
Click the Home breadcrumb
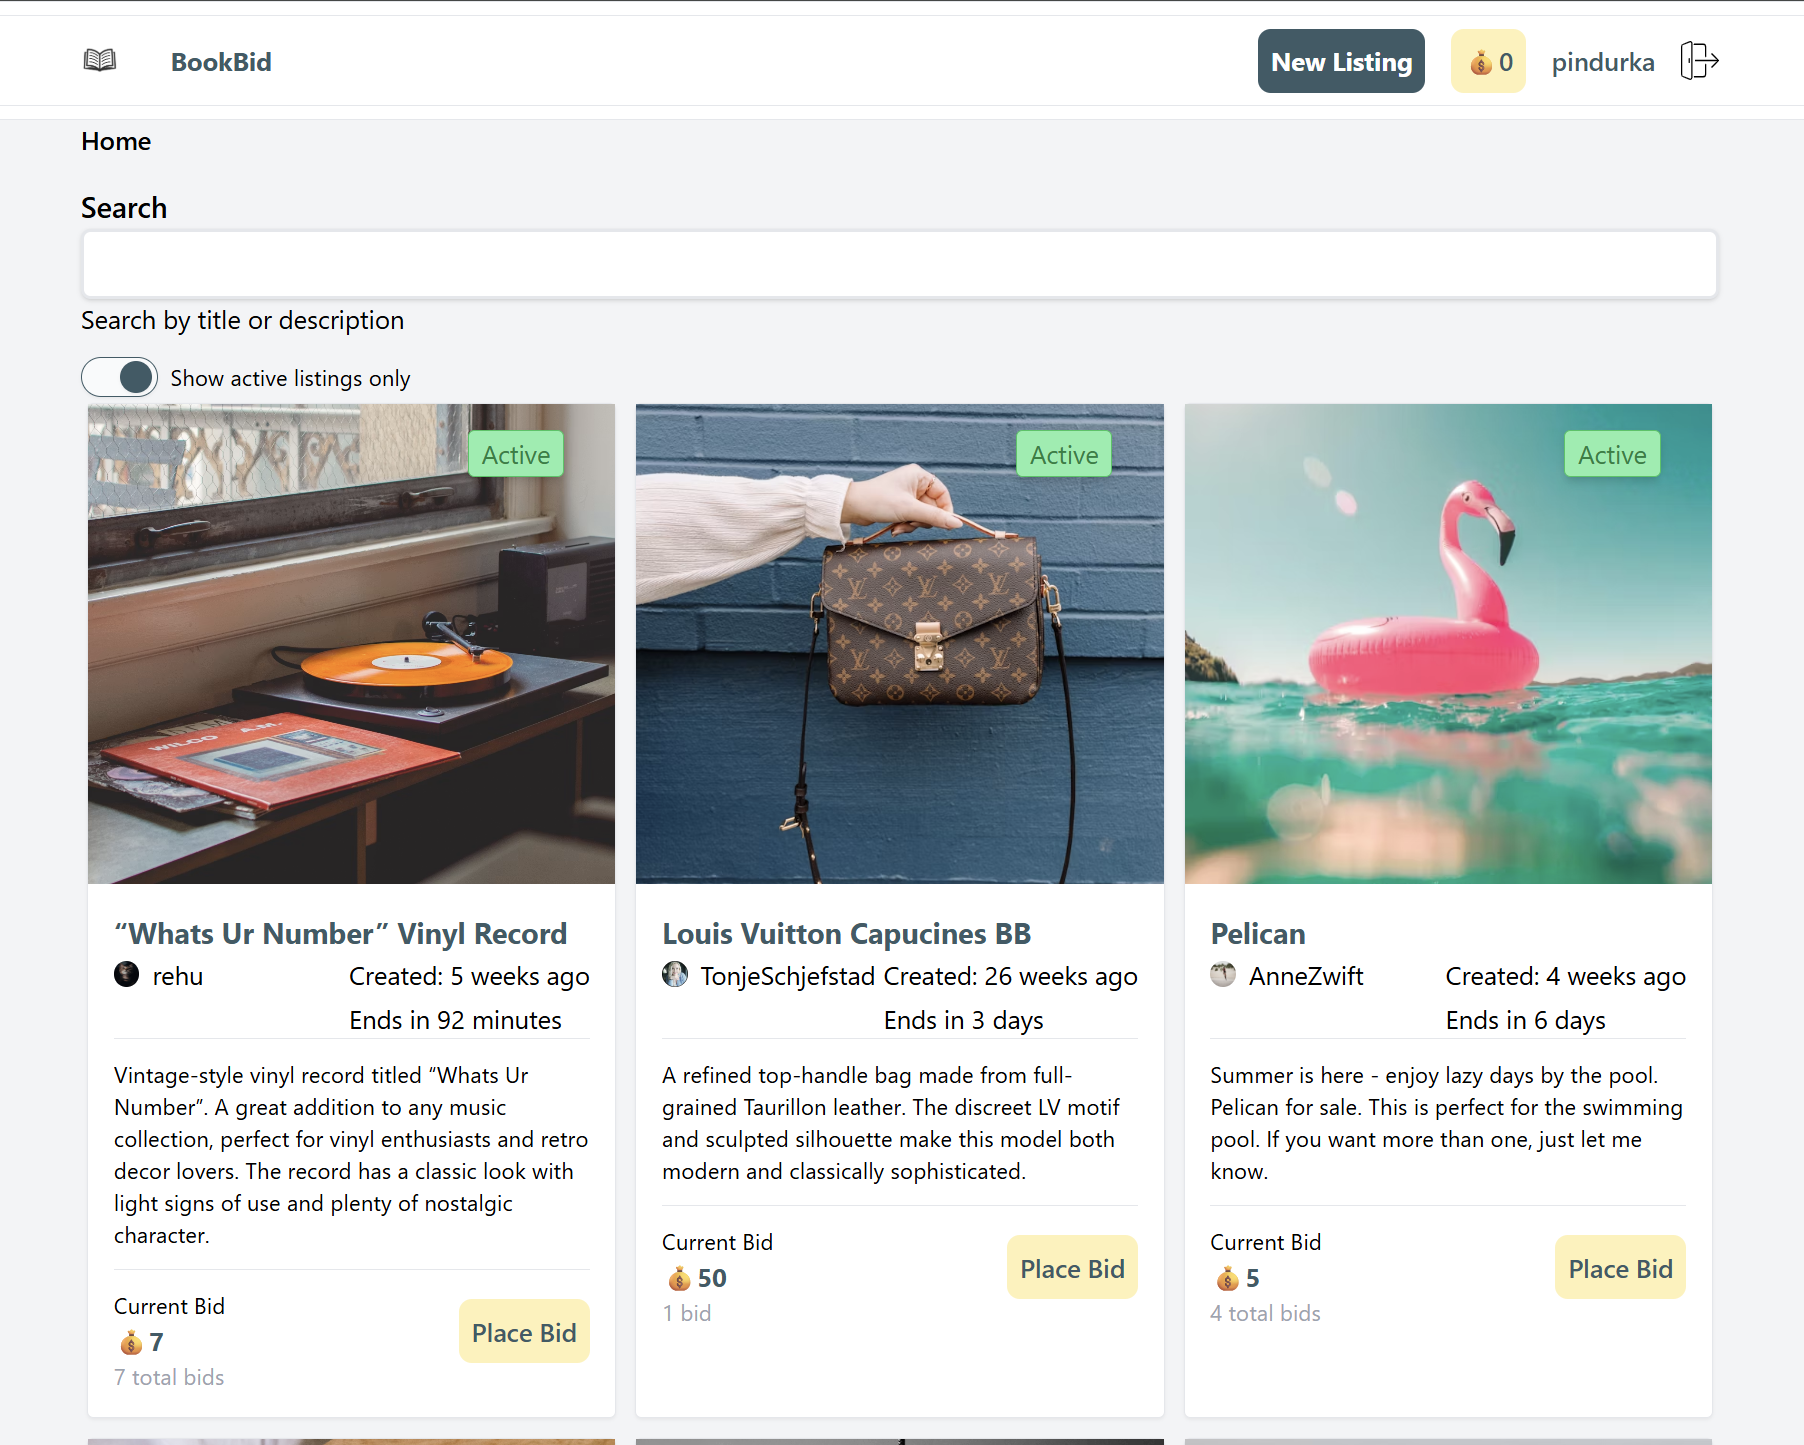click(116, 142)
